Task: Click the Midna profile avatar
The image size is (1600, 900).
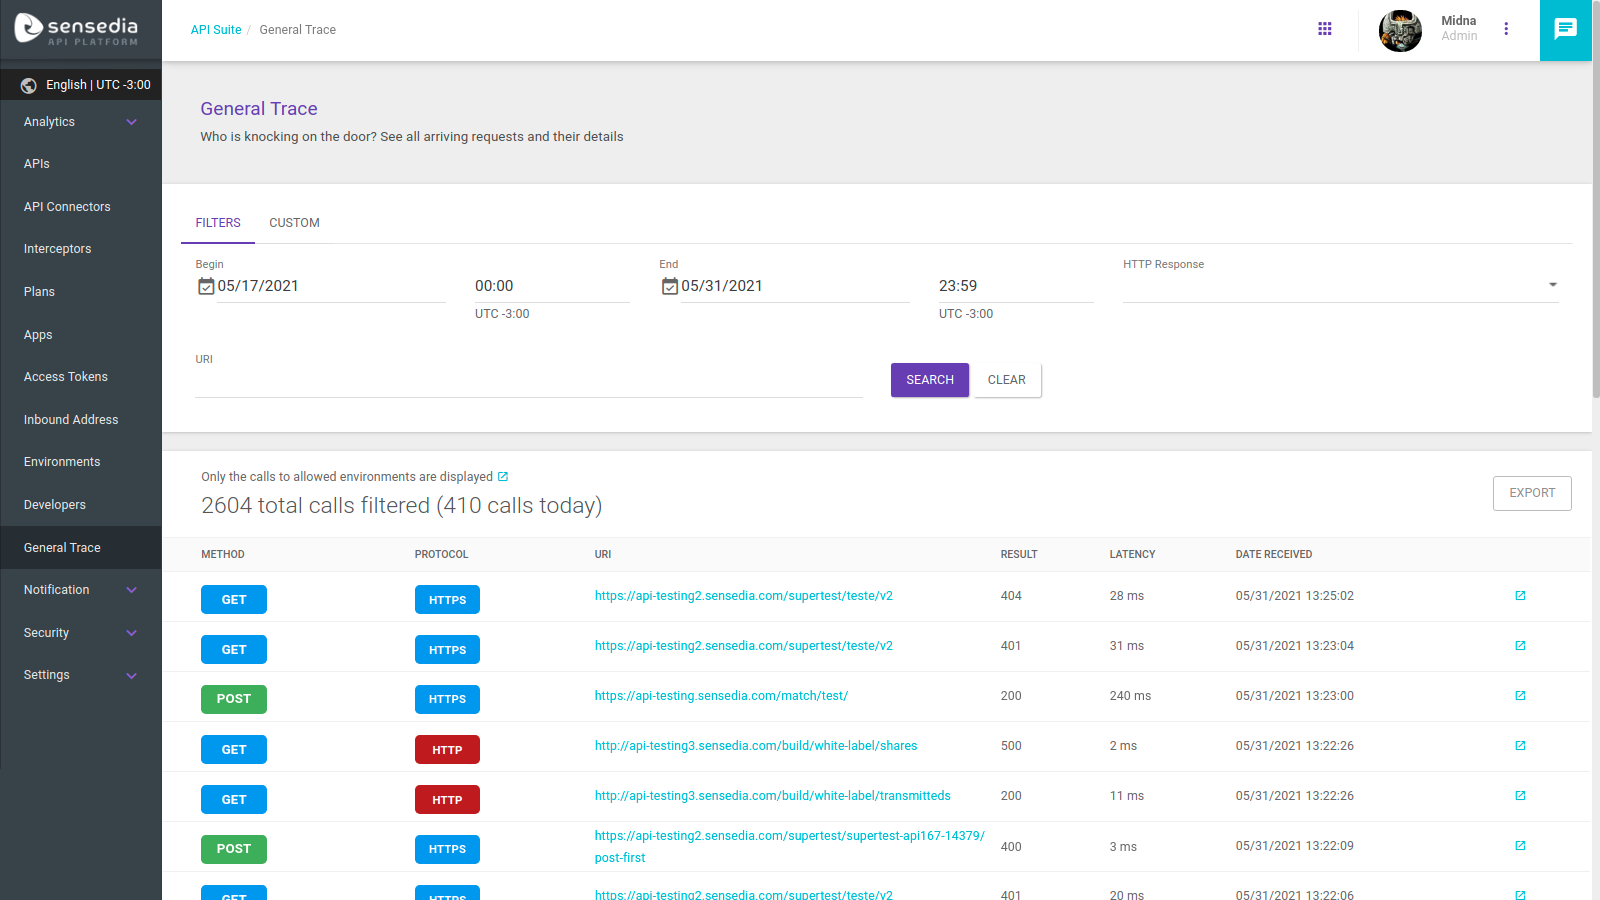Action: [x=1400, y=30]
